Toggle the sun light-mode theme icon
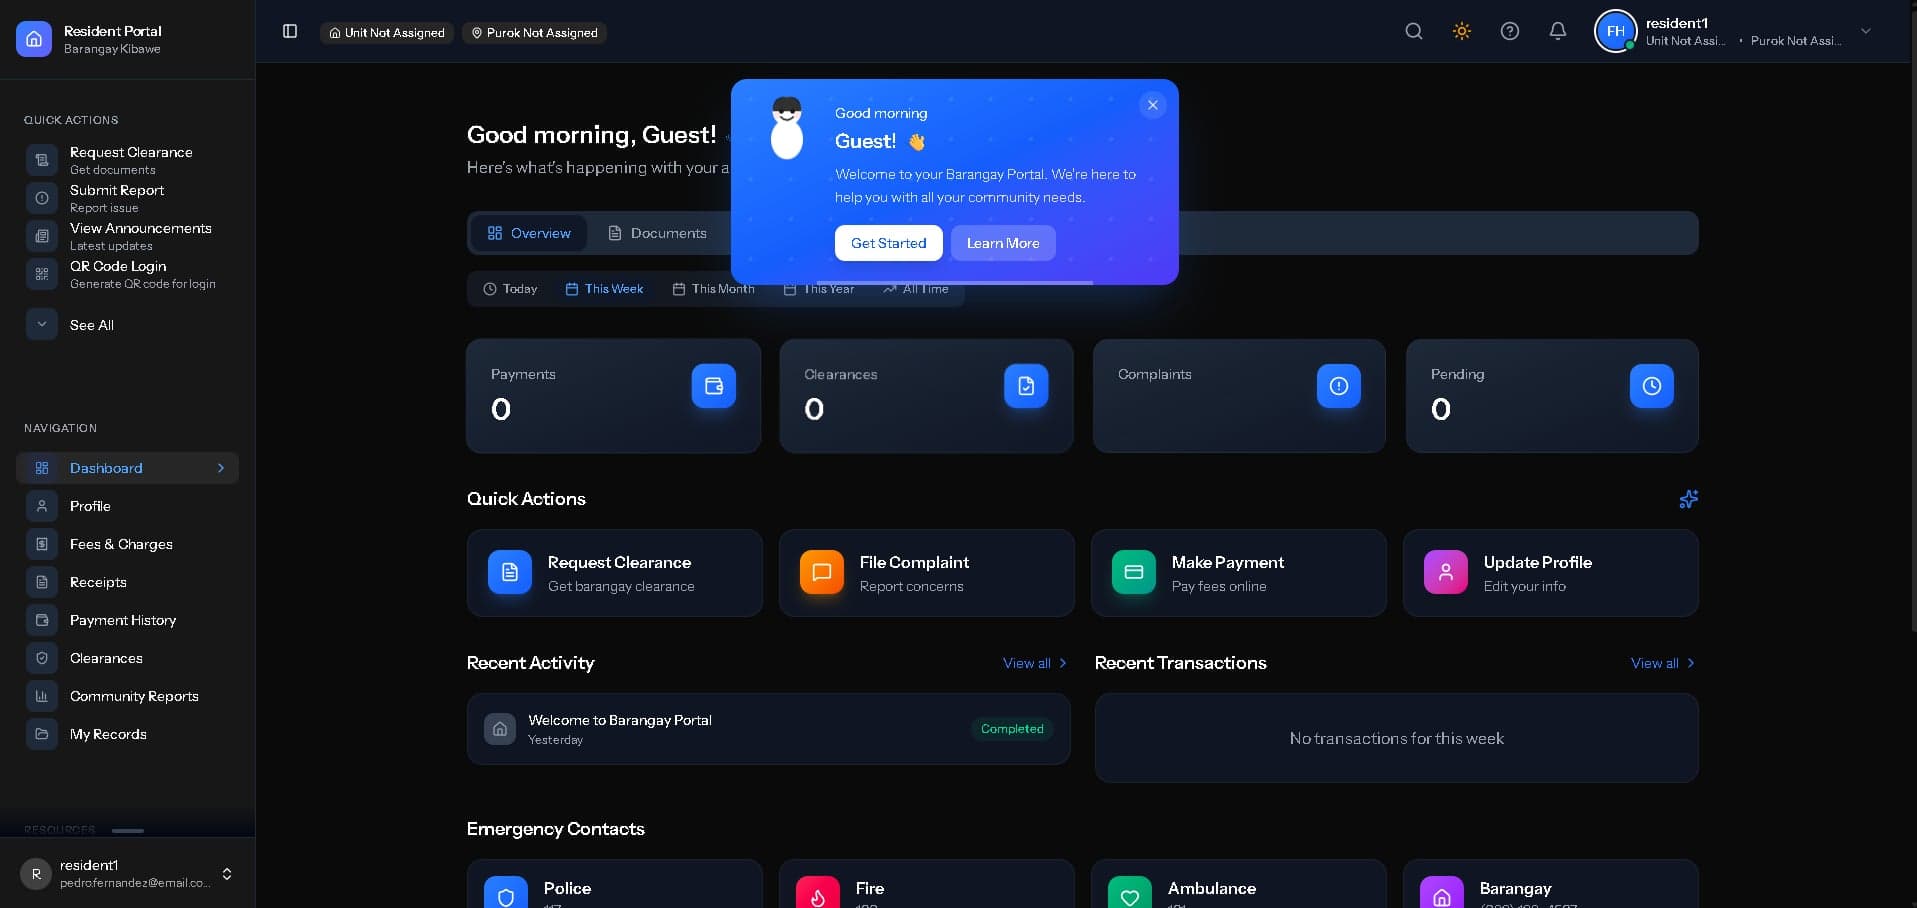Image resolution: width=1917 pixels, height=908 pixels. [x=1462, y=31]
